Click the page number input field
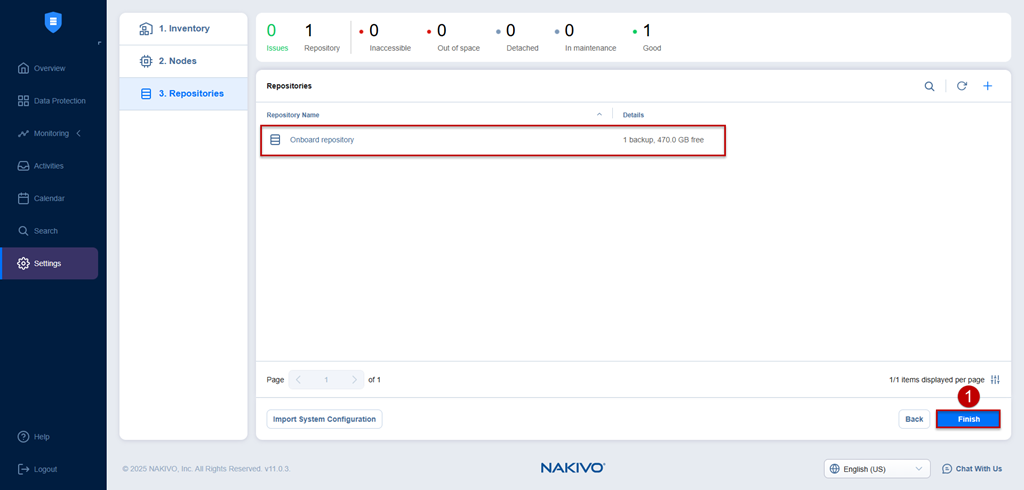The height and width of the screenshot is (490, 1024). point(327,380)
